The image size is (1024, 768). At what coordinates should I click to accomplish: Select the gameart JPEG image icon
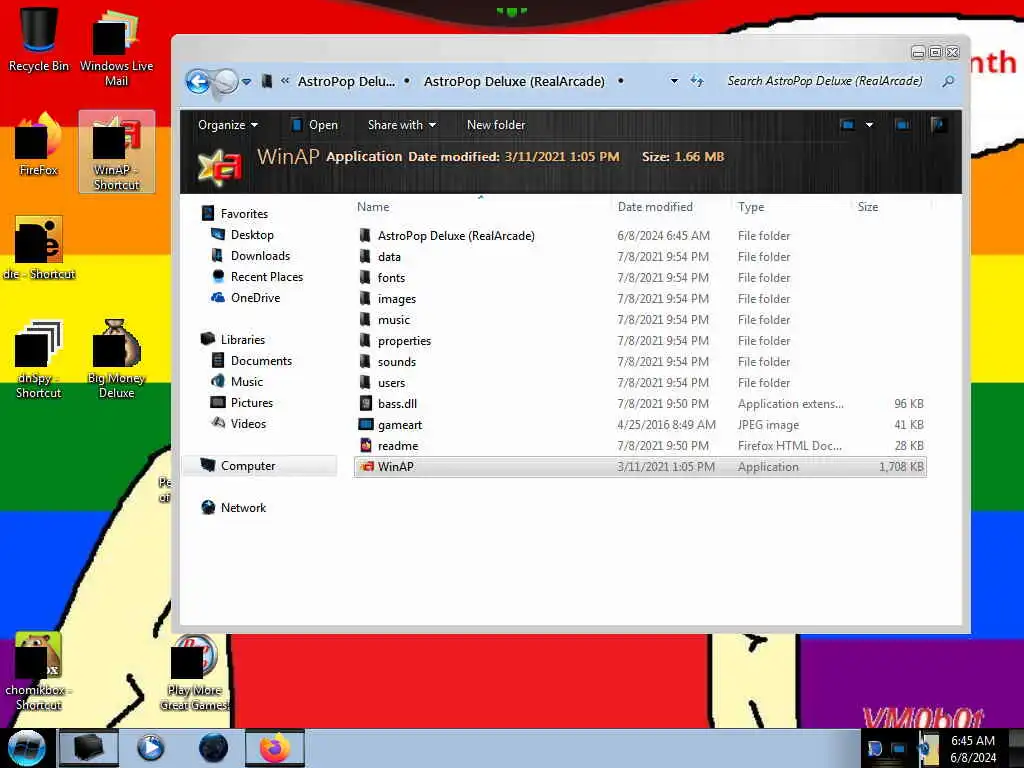(366, 424)
